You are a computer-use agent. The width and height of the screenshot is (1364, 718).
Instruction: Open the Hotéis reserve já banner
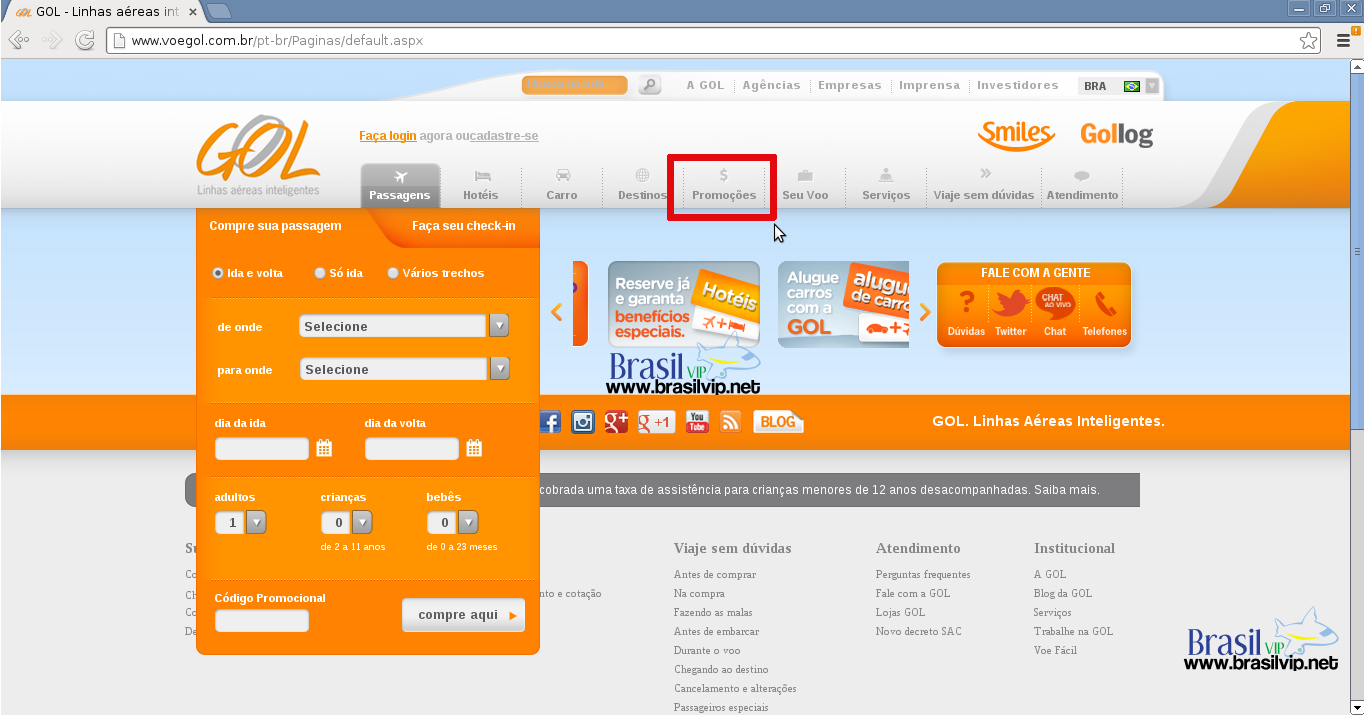684,304
